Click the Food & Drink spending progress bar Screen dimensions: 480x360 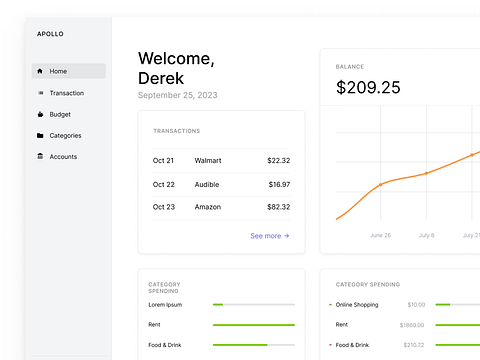(x=254, y=345)
